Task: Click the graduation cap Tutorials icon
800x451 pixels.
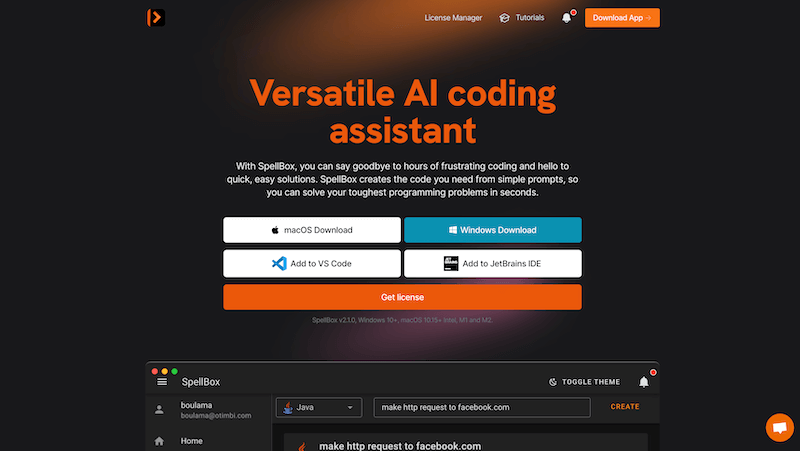Action: click(505, 18)
